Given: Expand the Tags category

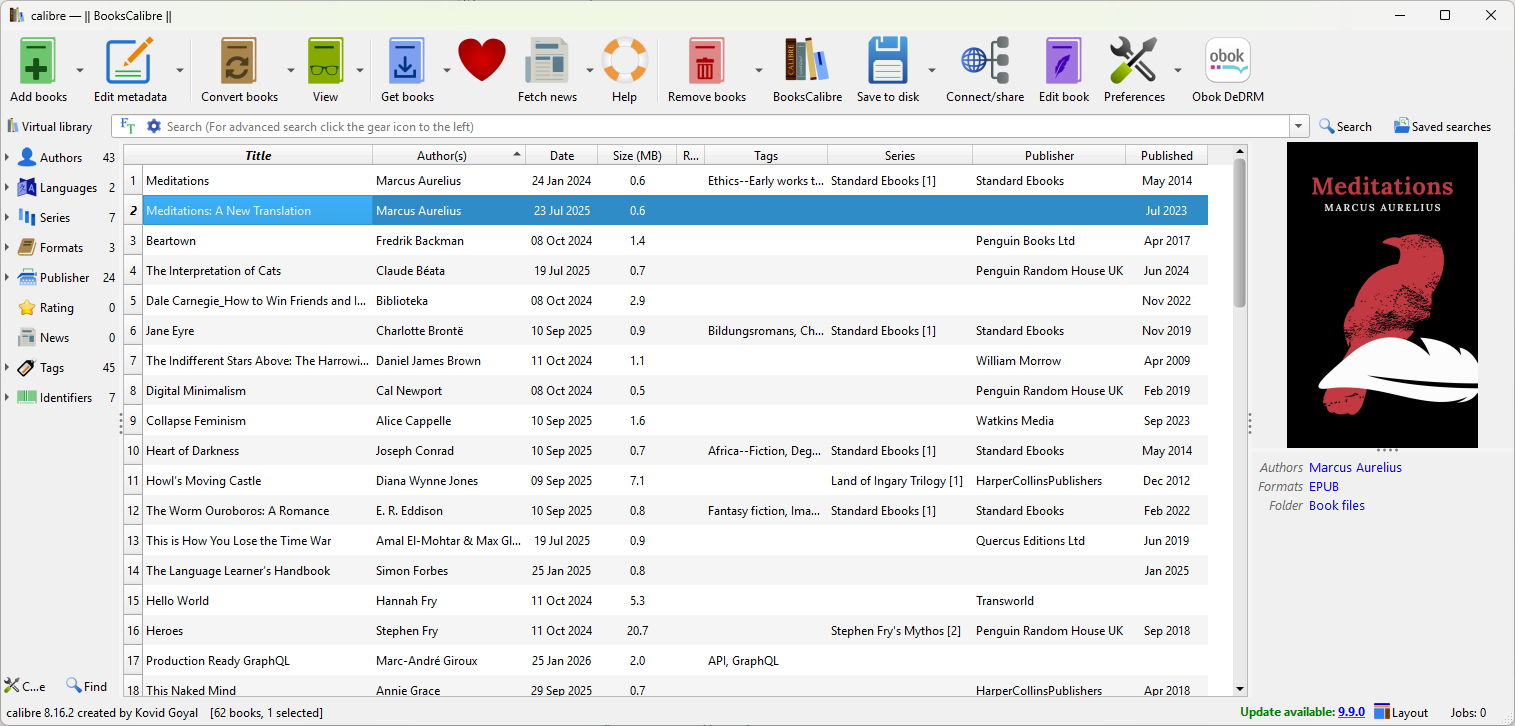Looking at the screenshot, I should [7, 368].
